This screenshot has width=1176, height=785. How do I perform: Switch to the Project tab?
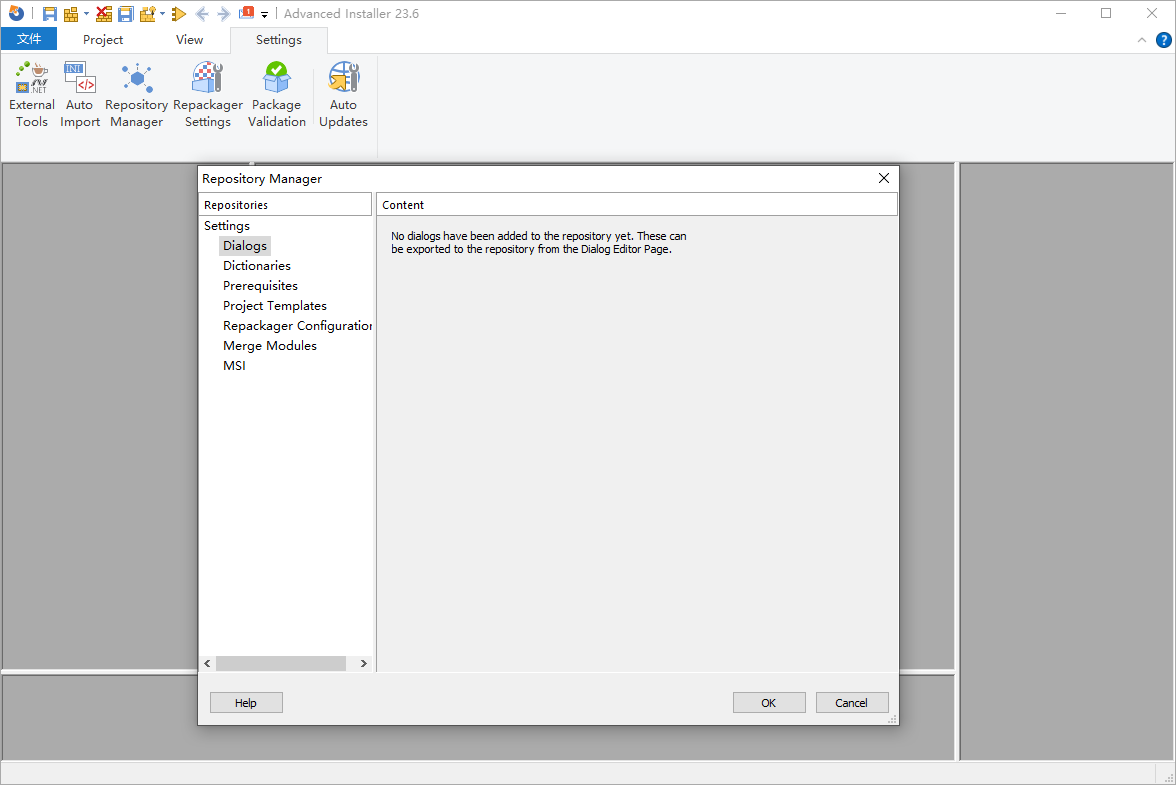pyautogui.click(x=103, y=40)
